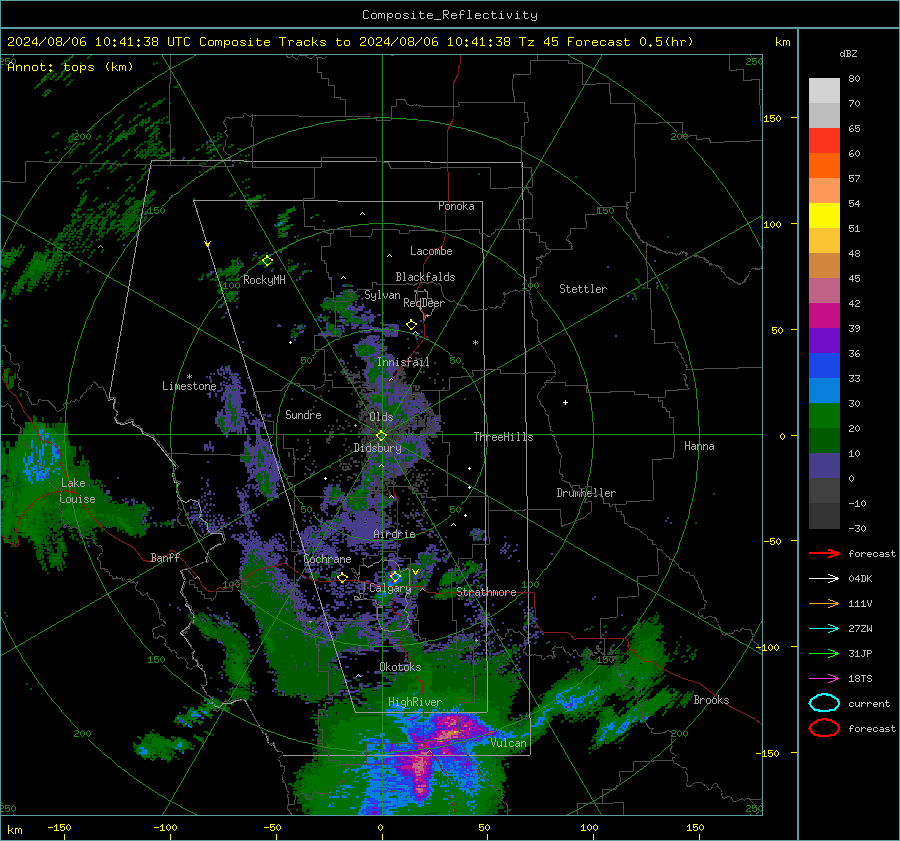Screen dimensions: 900x841
Task: Click the Lacombe city label
Action: pos(431,251)
